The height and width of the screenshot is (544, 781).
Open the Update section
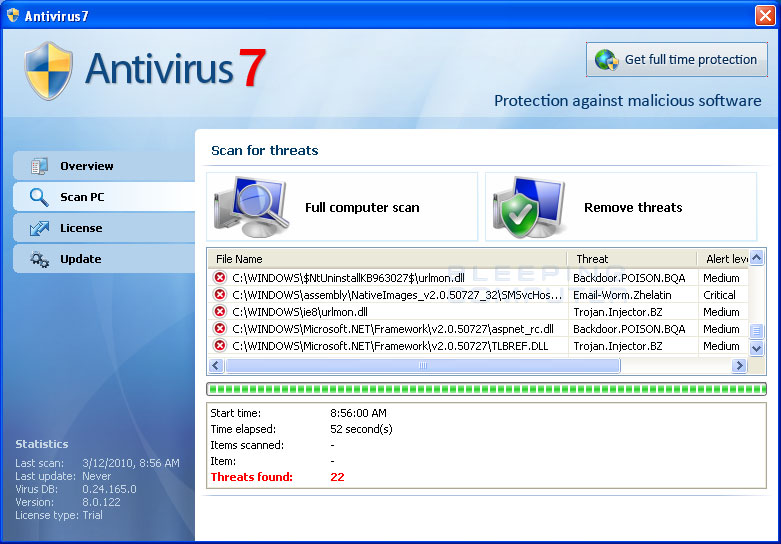[104, 259]
